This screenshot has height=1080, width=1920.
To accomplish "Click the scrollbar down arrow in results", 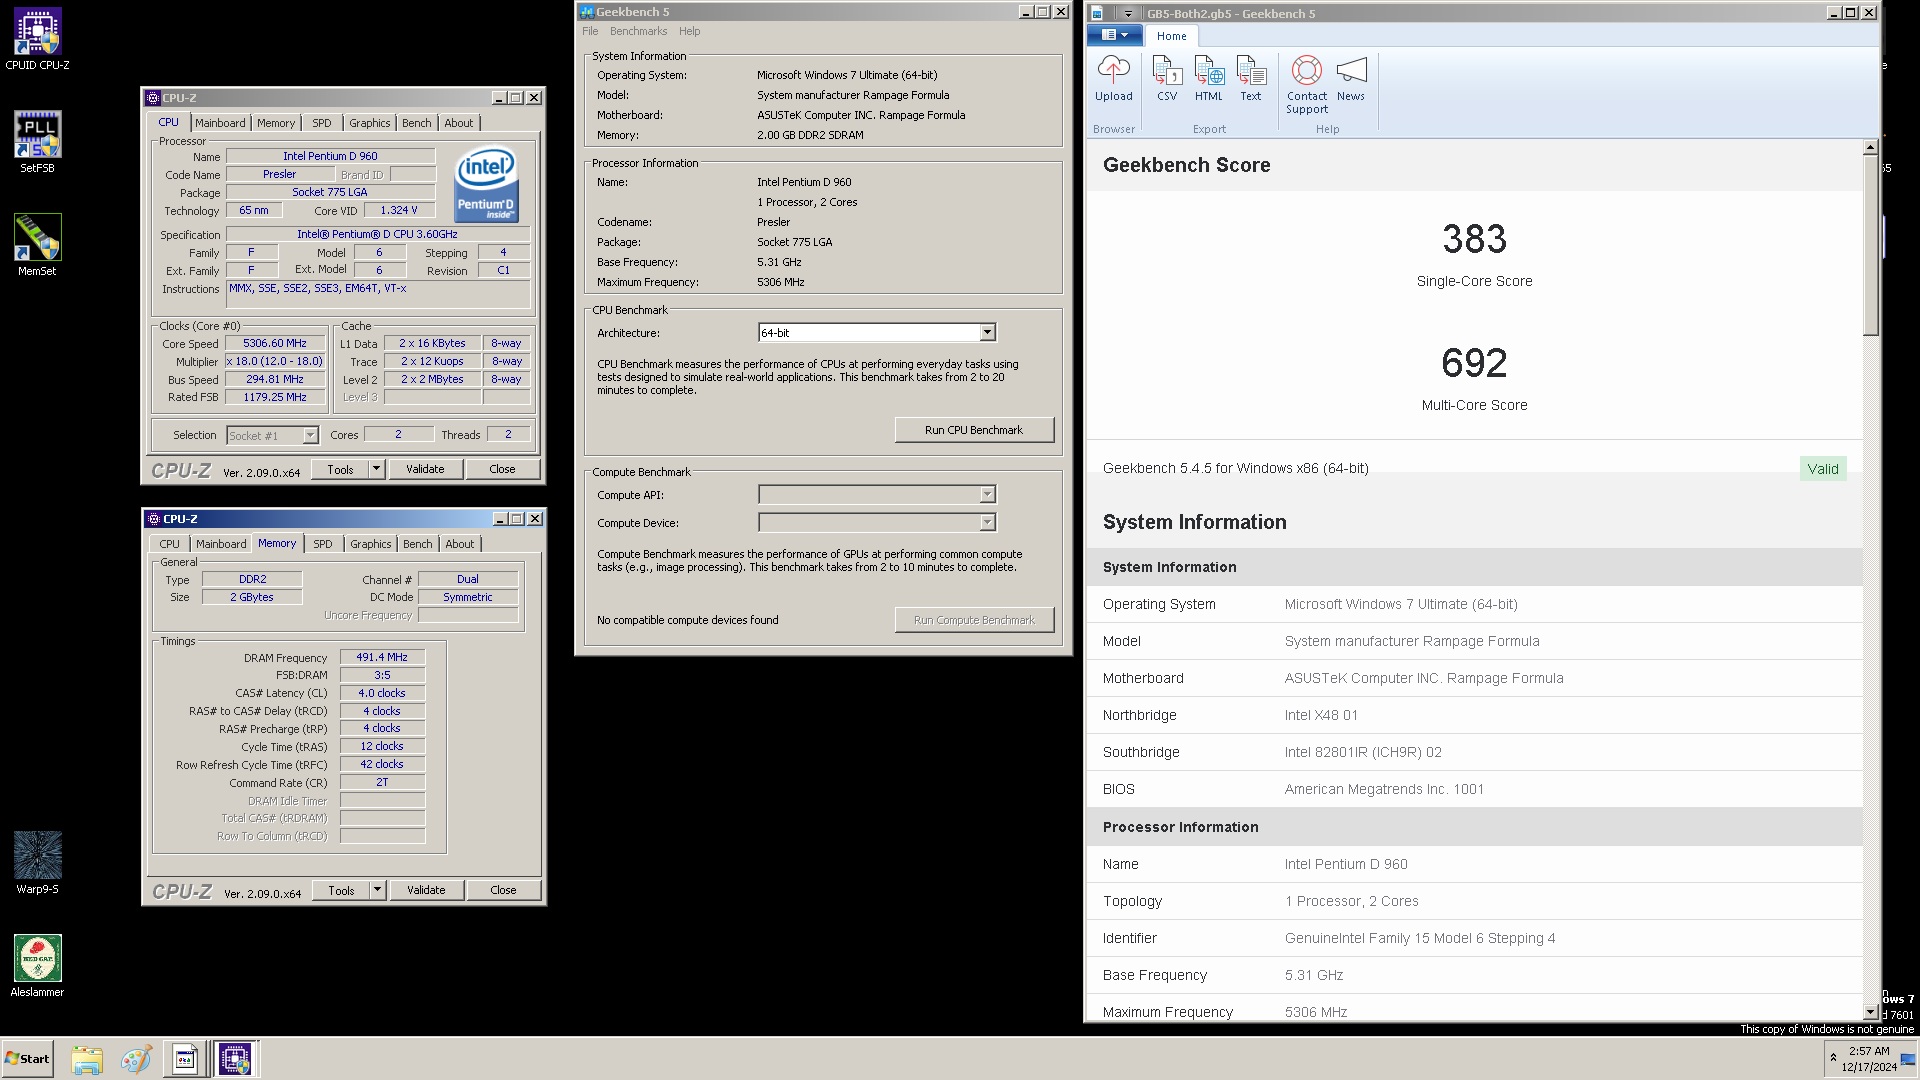I will tap(1870, 1012).
